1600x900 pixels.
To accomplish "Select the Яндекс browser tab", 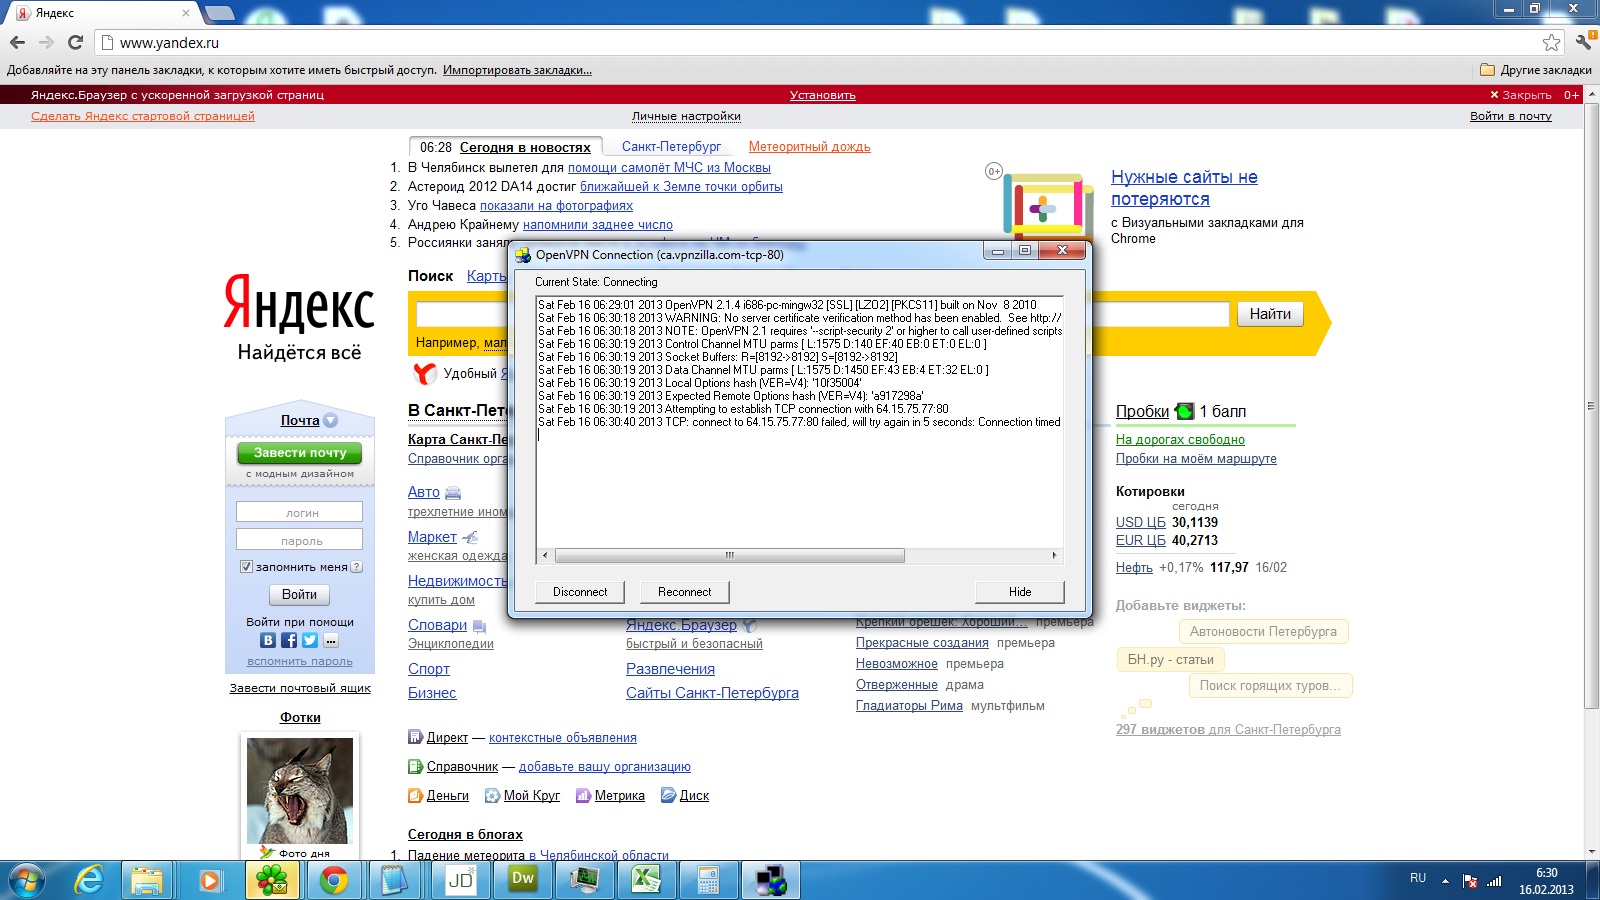I will click(100, 13).
